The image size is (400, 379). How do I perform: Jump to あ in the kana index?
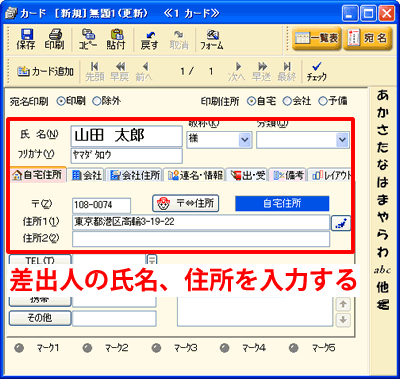point(383,95)
